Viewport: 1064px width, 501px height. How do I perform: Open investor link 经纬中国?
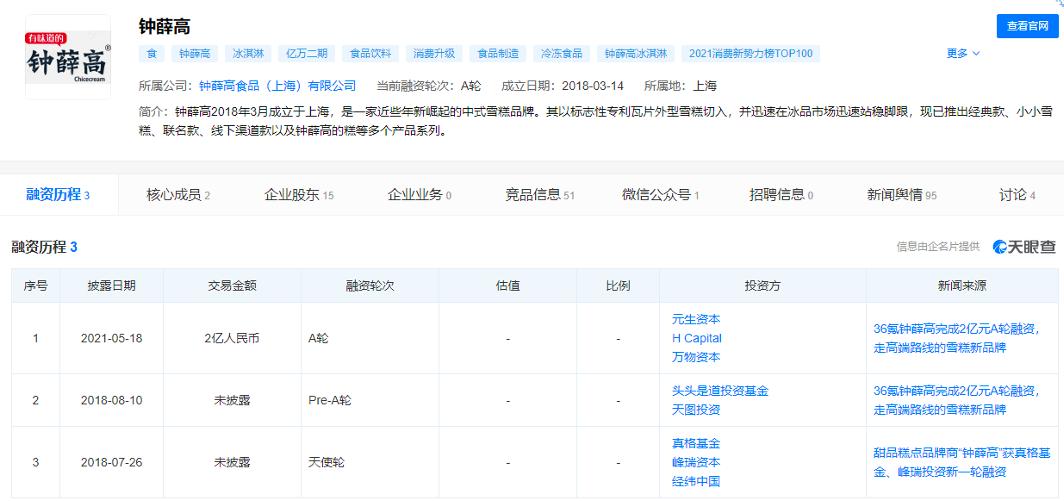[696, 482]
